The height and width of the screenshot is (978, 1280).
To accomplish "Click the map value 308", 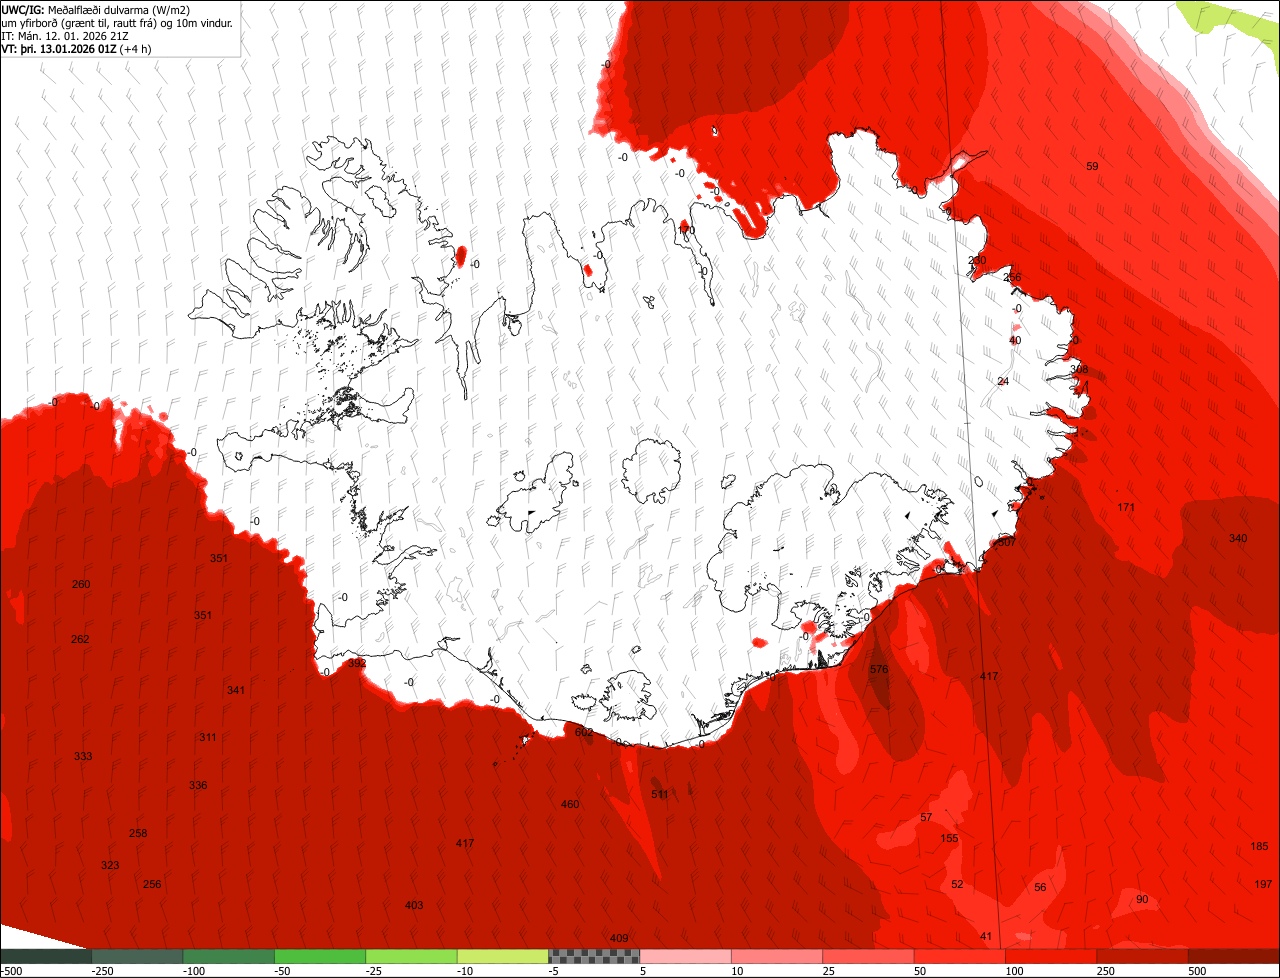I will 1078,369.
